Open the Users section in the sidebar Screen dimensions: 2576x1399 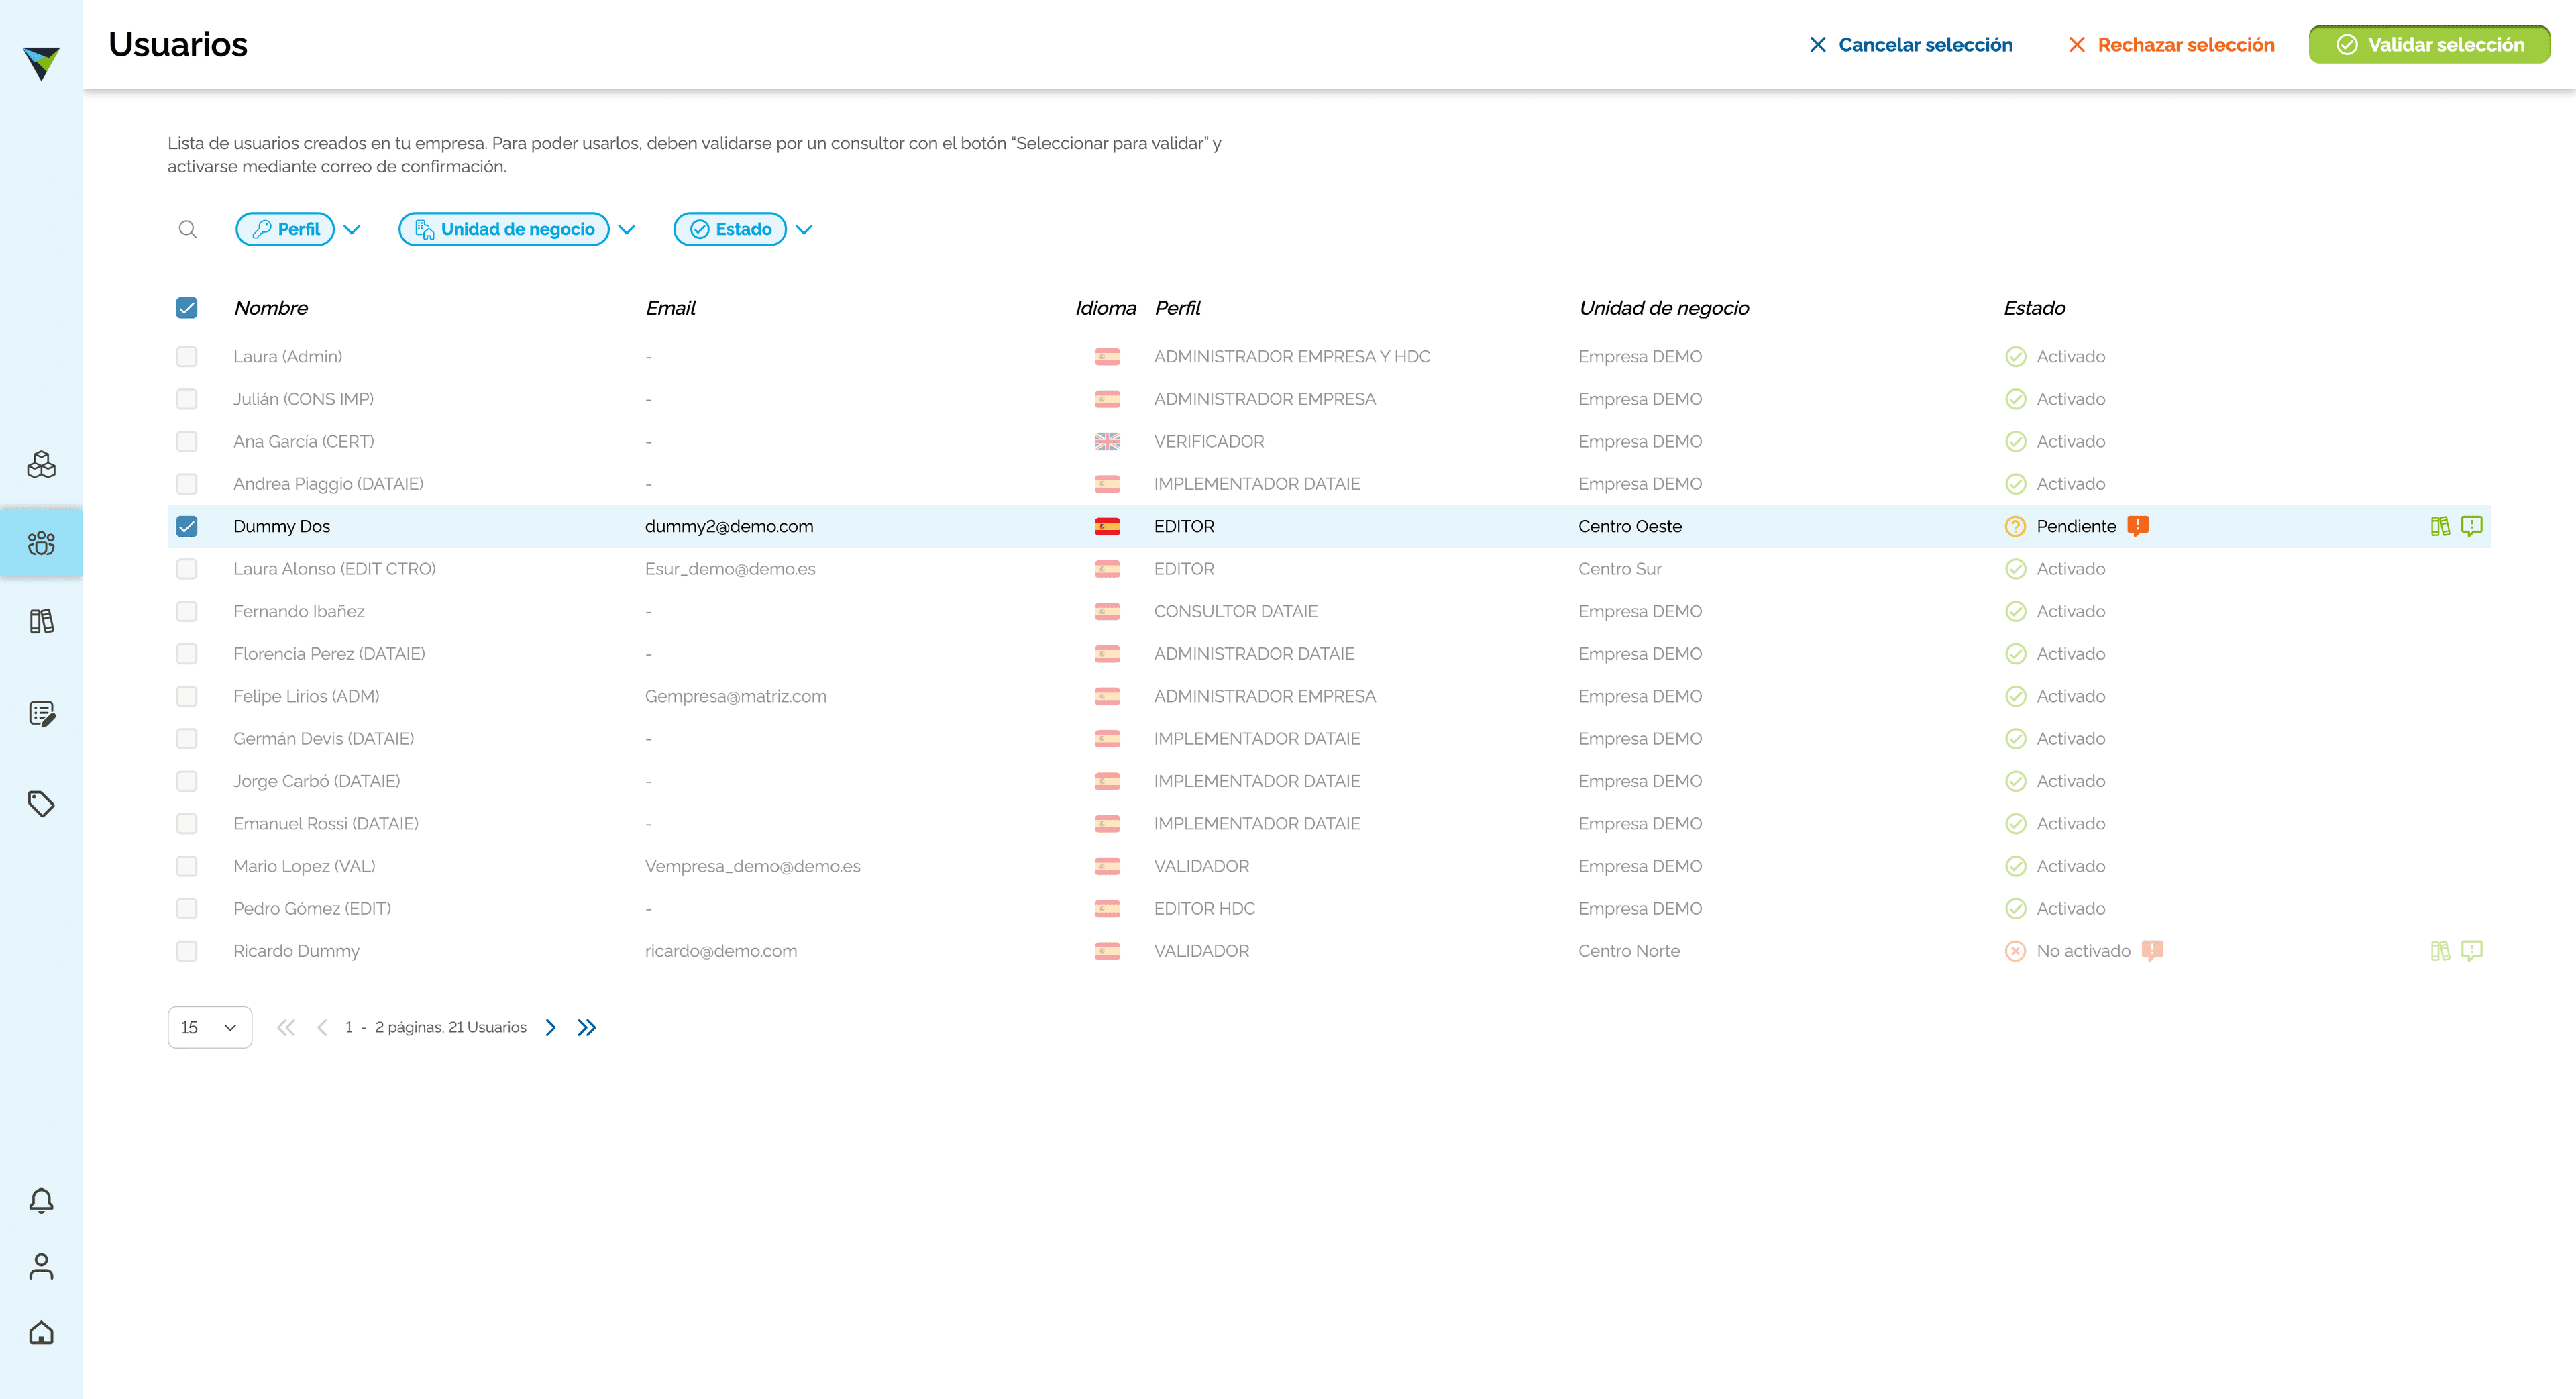click(x=41, y=543)
